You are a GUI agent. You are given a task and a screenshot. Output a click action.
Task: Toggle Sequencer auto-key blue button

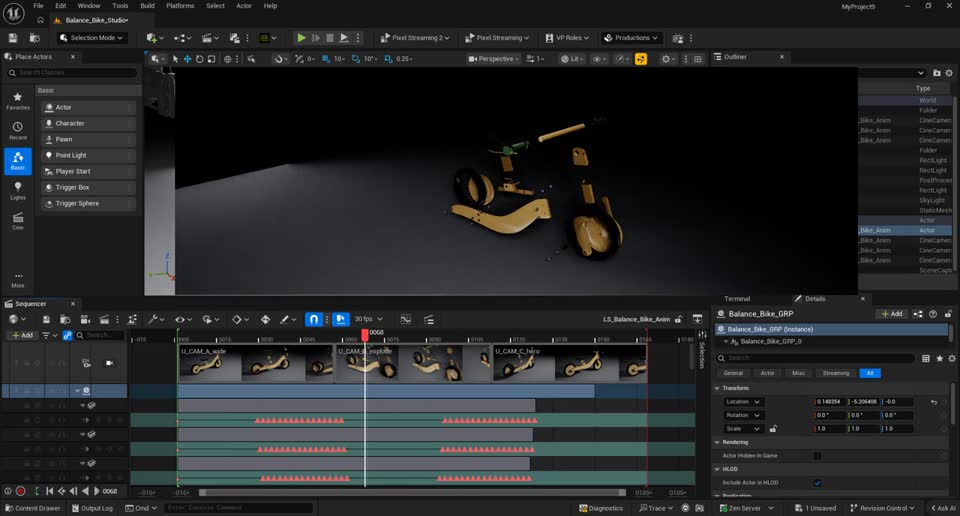pos(340,320)
